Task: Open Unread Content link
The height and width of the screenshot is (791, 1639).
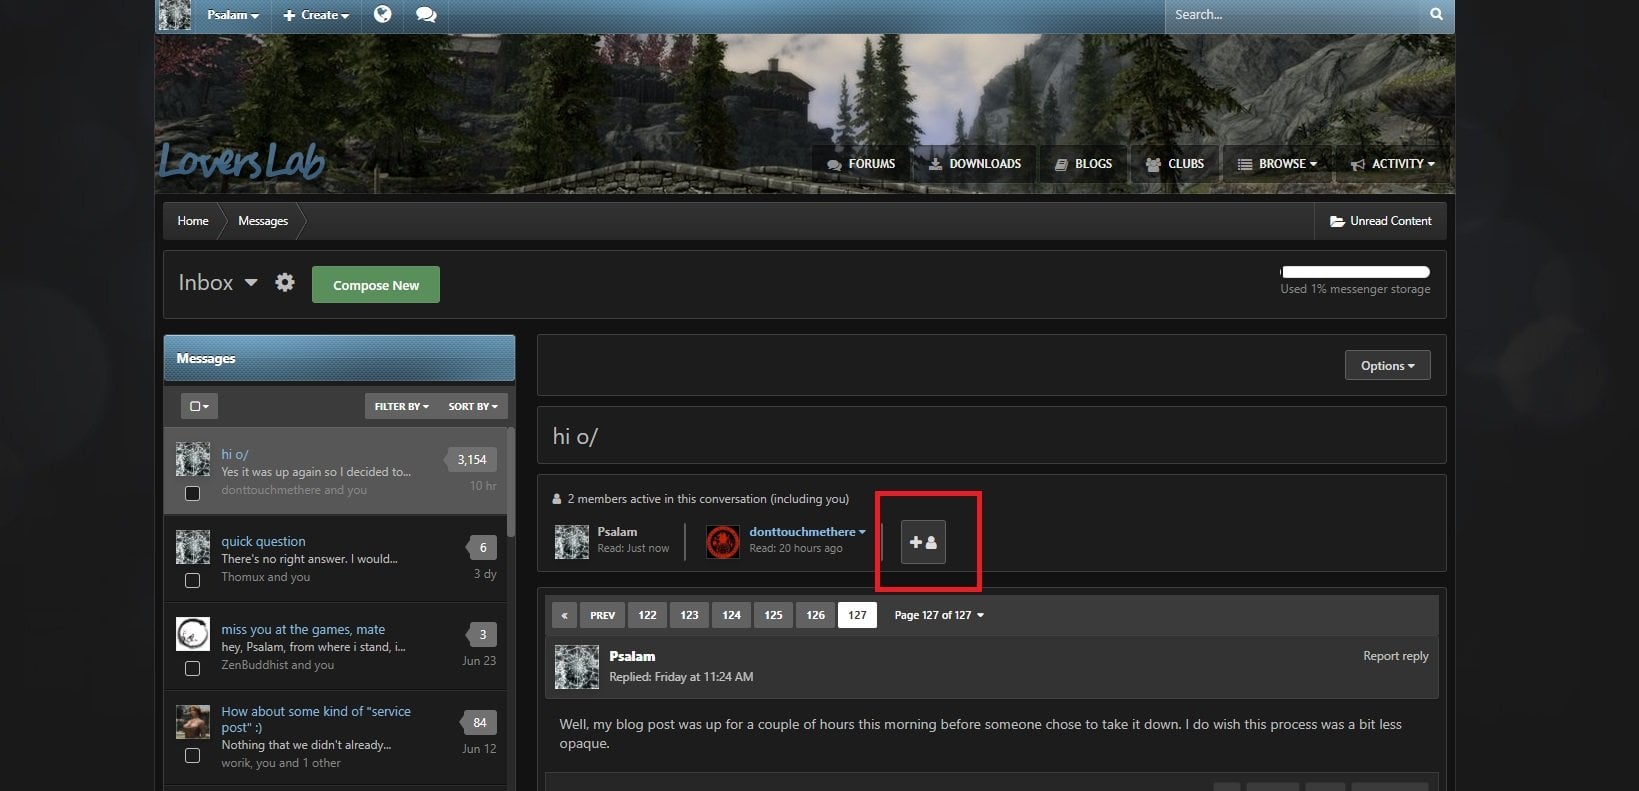Action: click(x=1380, y=221)
